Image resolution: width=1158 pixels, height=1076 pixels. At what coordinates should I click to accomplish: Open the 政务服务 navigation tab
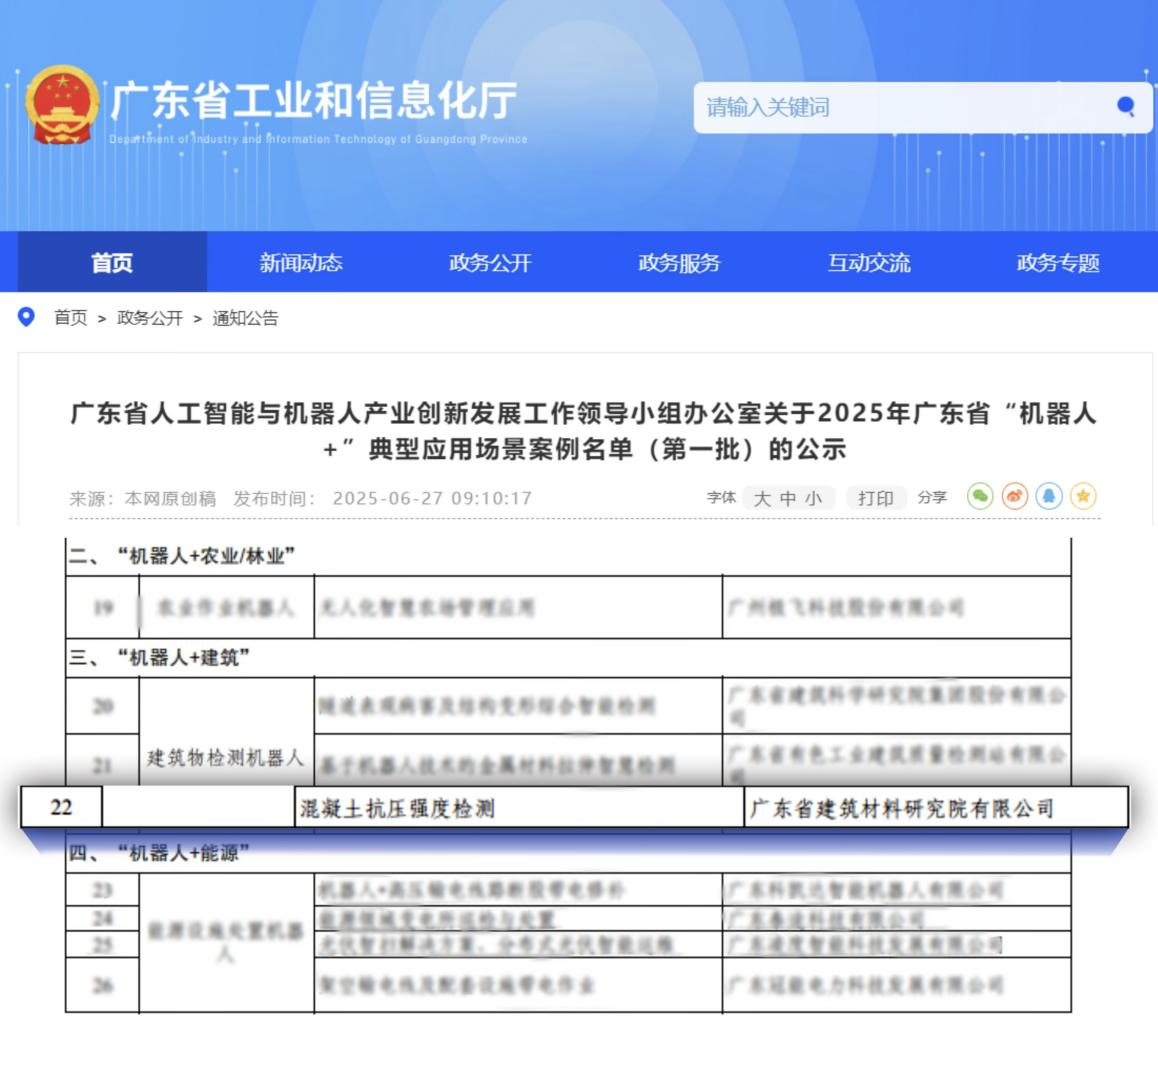pos(679,262)
